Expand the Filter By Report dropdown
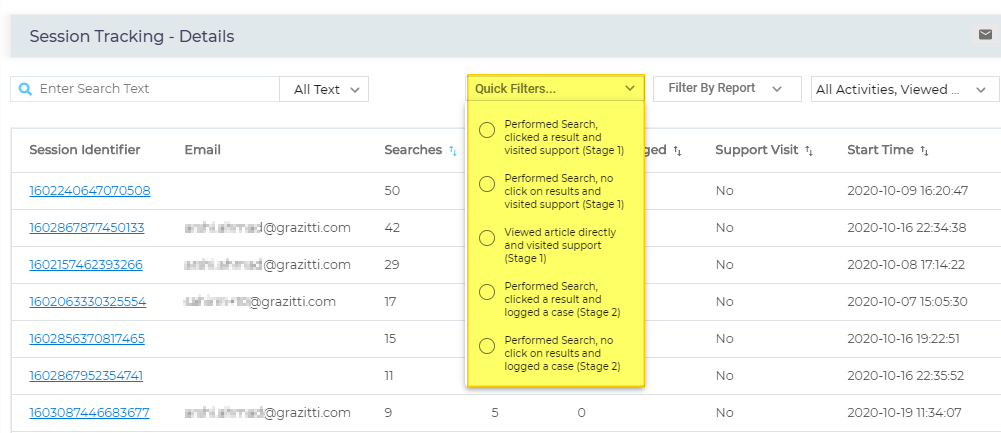Image resolution: width=1001 pixels, height=433 pixels. 727,88
